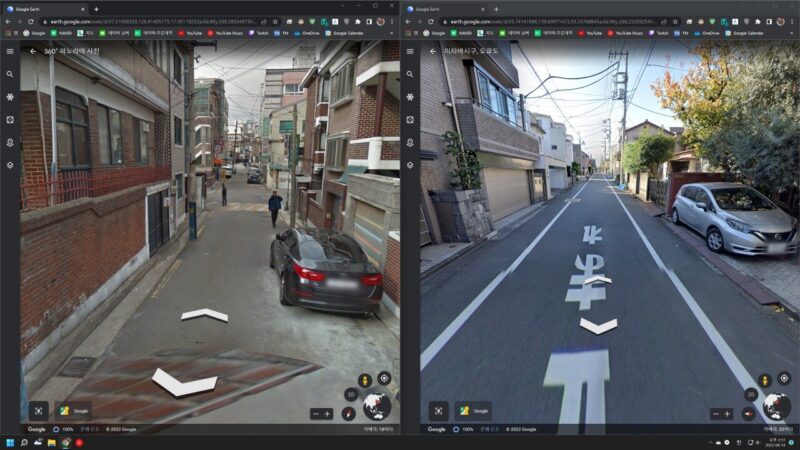Viewport: 800px width, 450px height.
Task: Open Voyager ship wheel in left sidebar
Action: [x=10, y=97]
